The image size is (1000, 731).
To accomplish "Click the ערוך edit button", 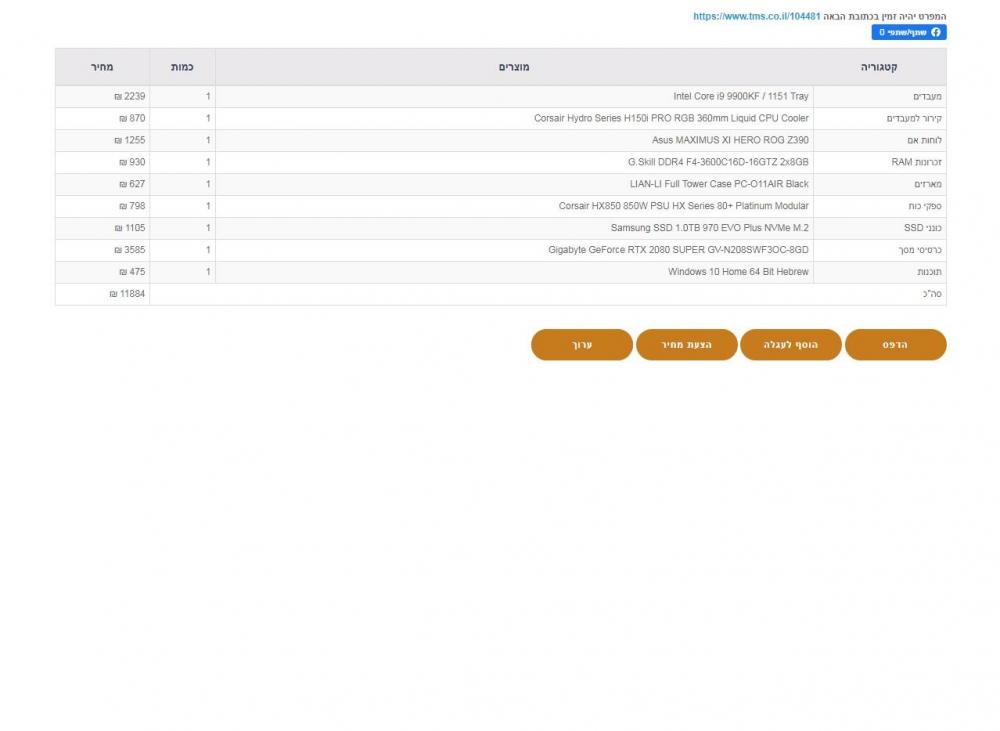I will point(582,344).
